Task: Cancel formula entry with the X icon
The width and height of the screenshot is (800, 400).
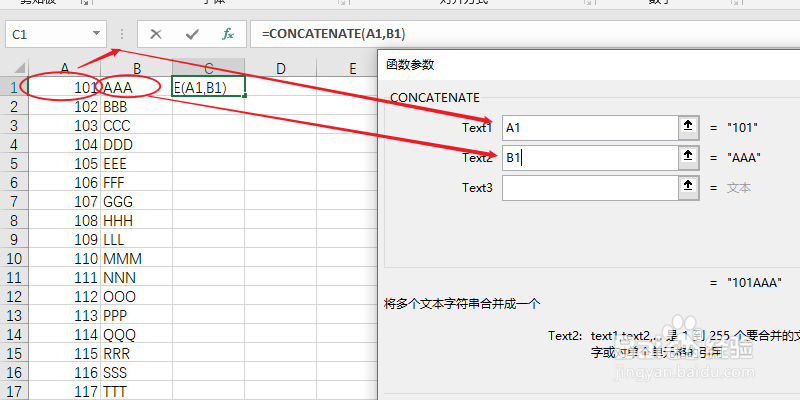Action: click(x=156, y=34)
